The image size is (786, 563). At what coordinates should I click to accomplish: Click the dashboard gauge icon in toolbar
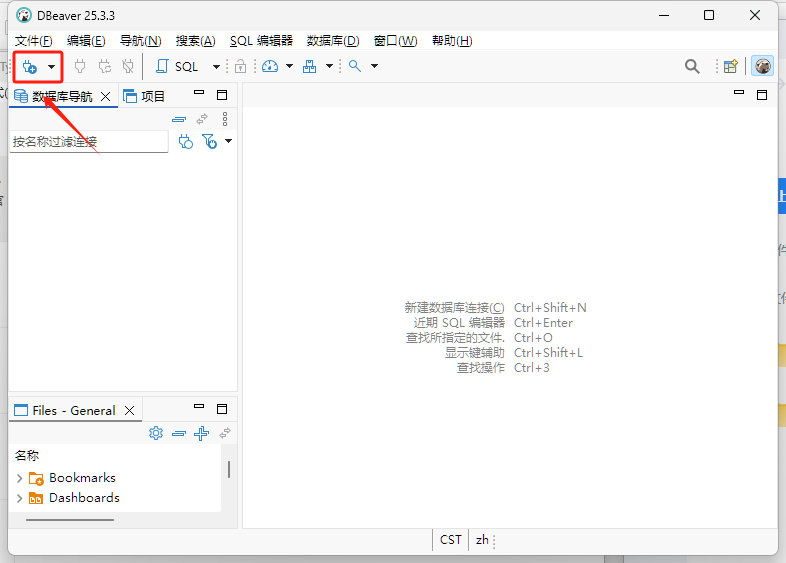[269, 67]
